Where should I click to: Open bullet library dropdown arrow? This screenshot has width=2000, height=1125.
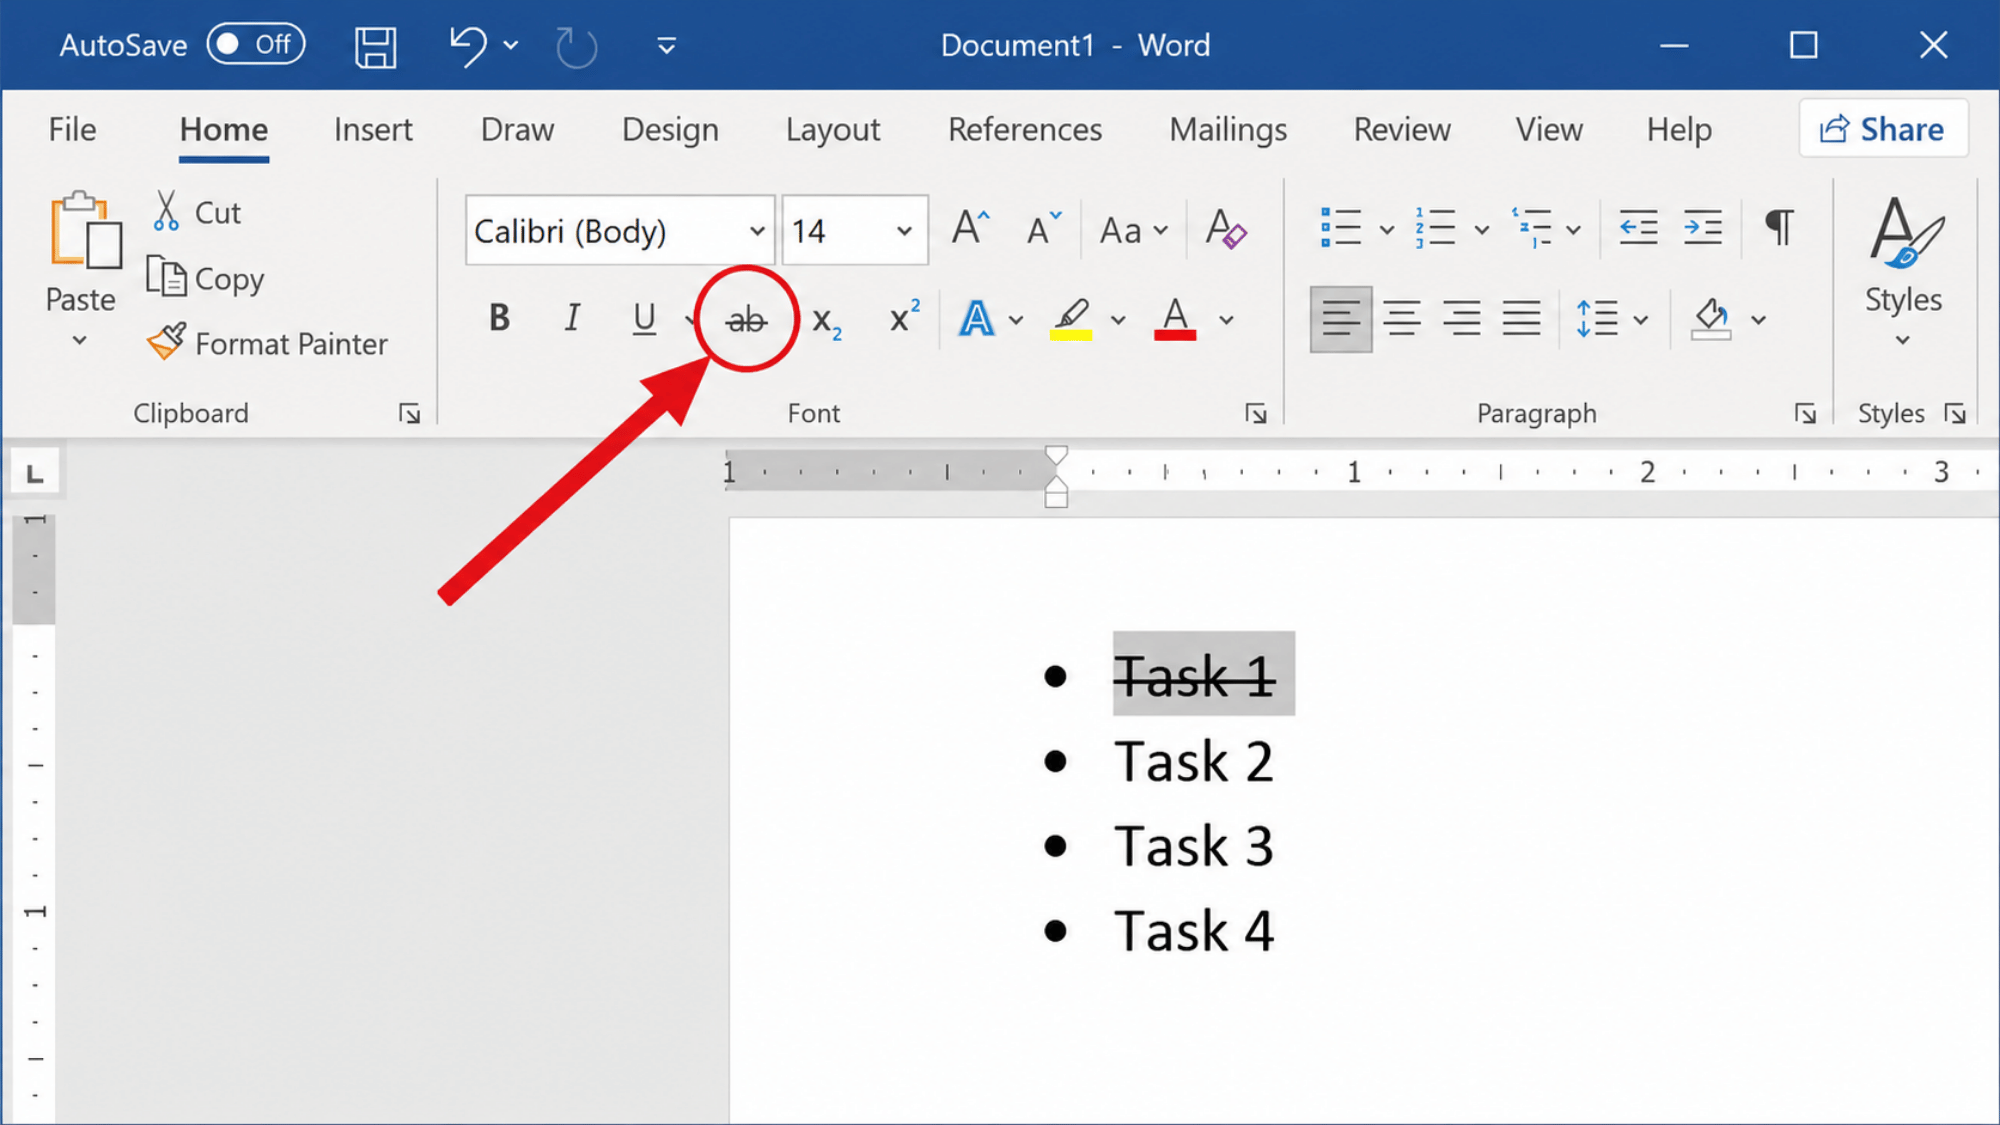point(1386,230)
